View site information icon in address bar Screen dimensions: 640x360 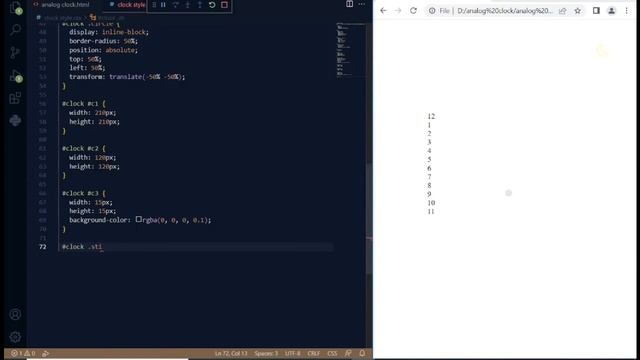pyautogui.click(x=432, y=11)
